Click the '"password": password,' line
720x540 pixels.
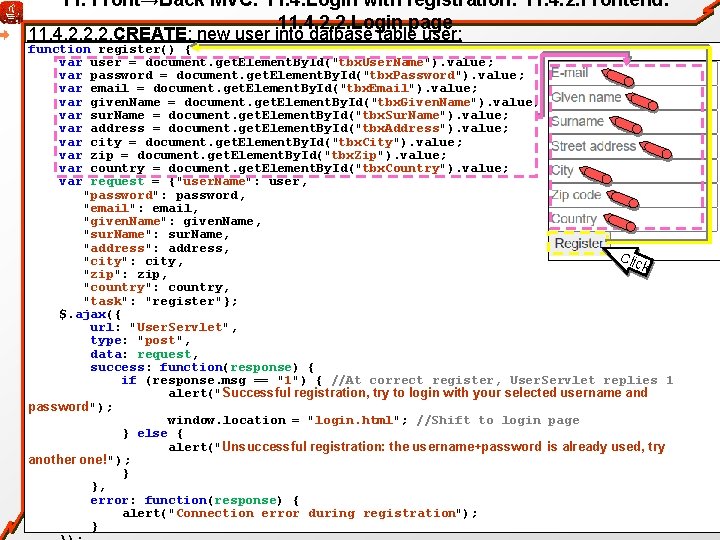[164, 195]
